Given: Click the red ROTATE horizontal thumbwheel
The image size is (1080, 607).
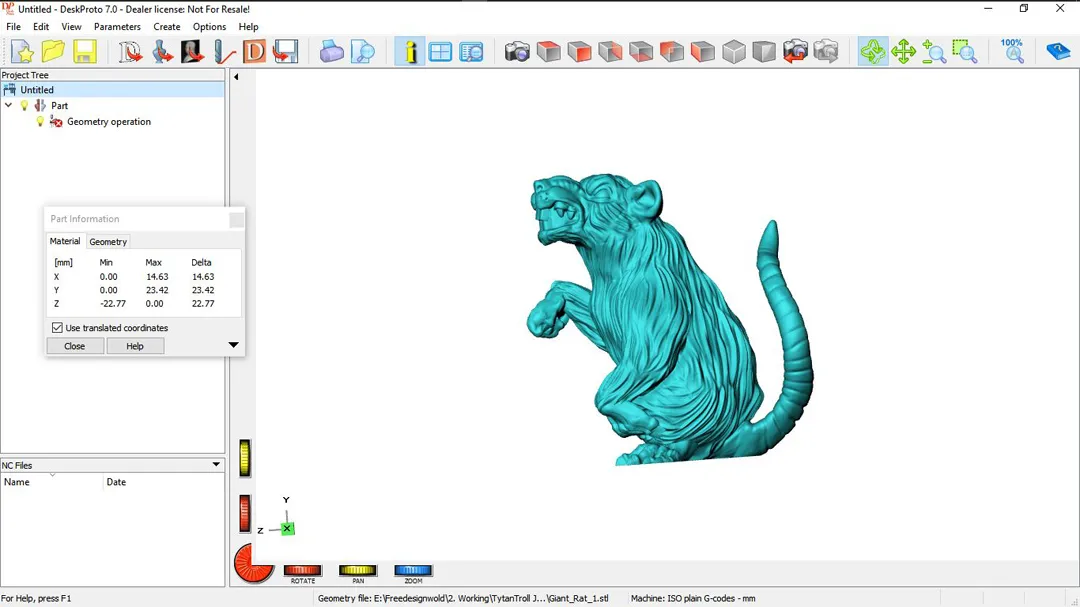Looking at the screenshot, I should click(x=302, y=570).
